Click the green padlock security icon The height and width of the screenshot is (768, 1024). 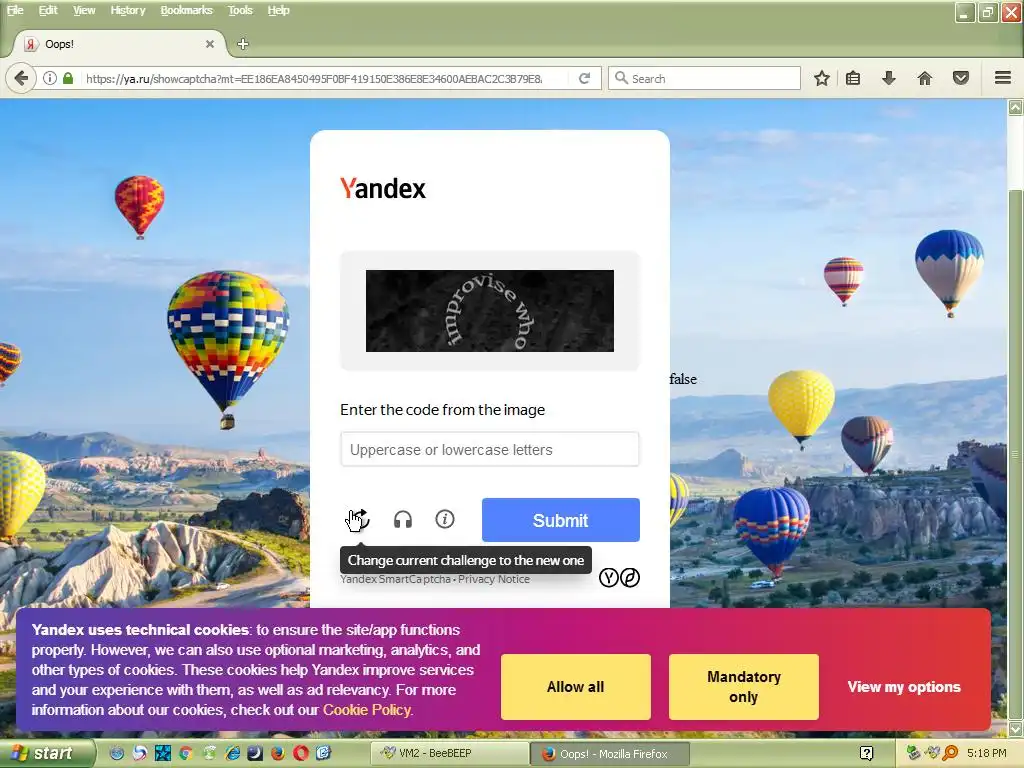[x=68, y=78]
